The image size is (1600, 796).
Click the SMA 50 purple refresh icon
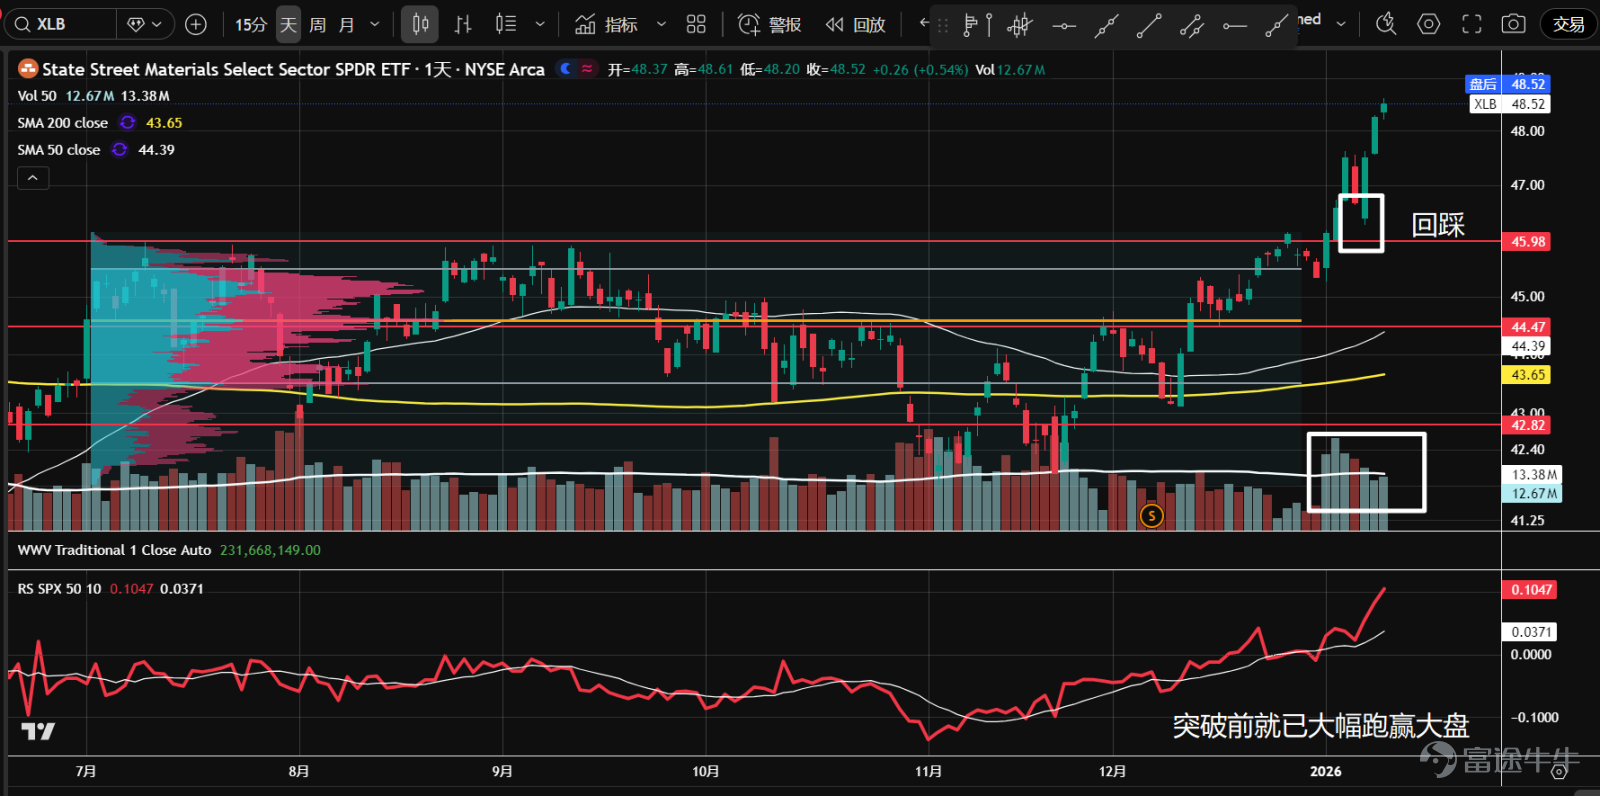119,150
